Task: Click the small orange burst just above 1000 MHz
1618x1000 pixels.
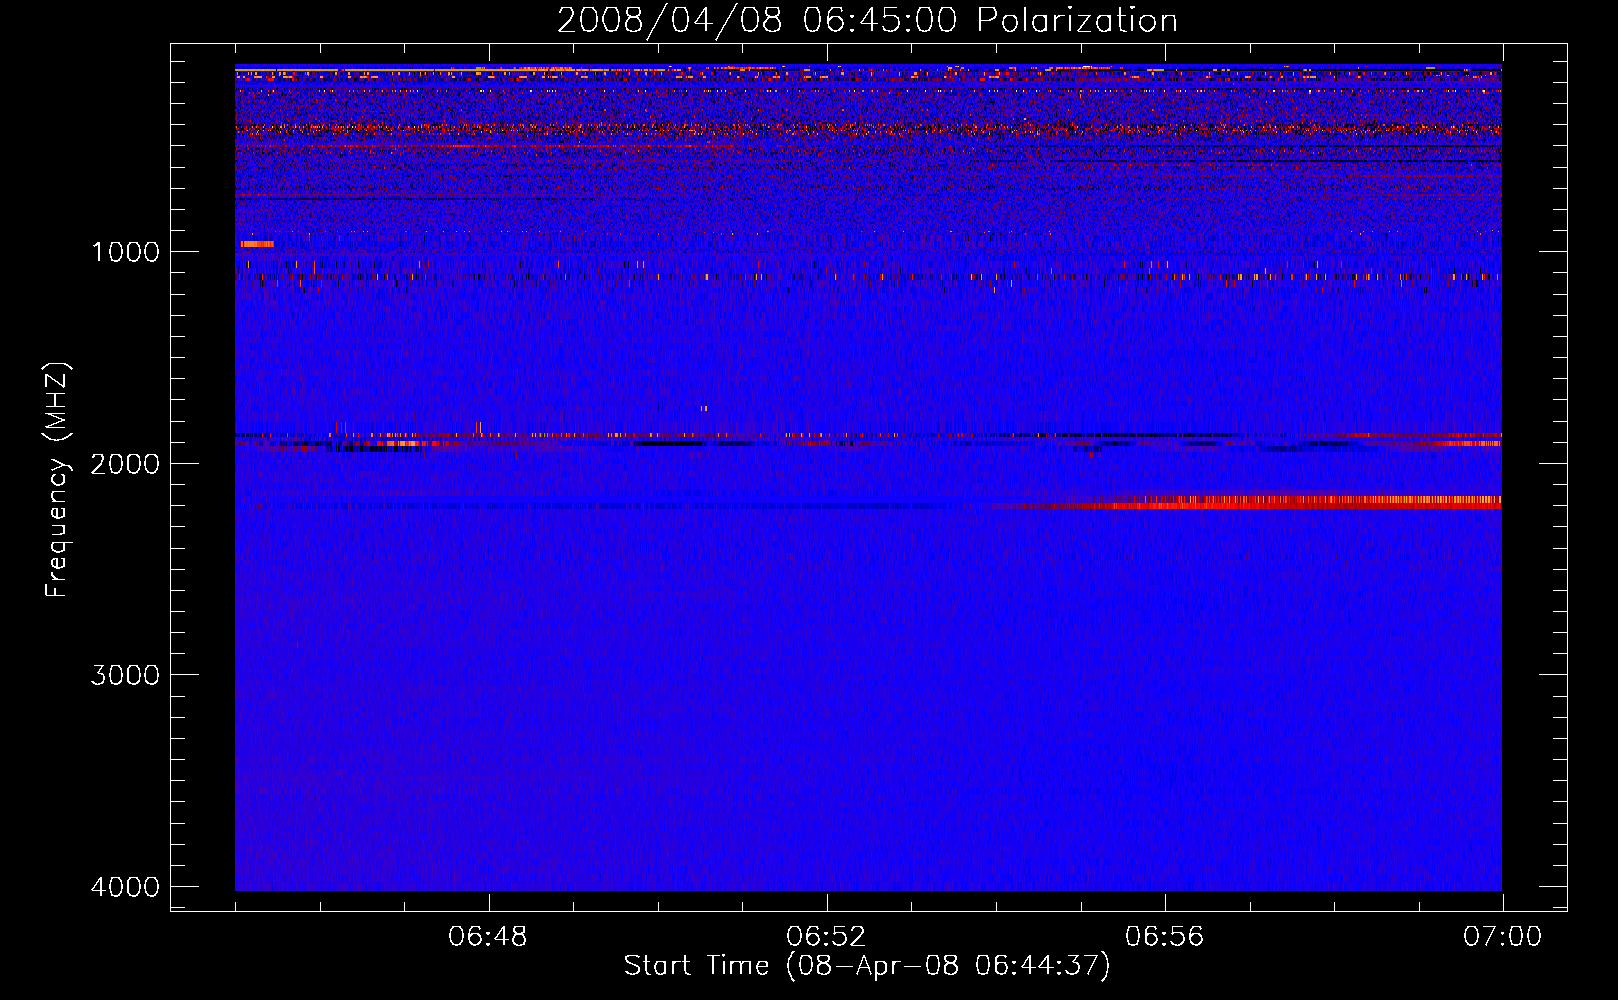Action: 257,244
